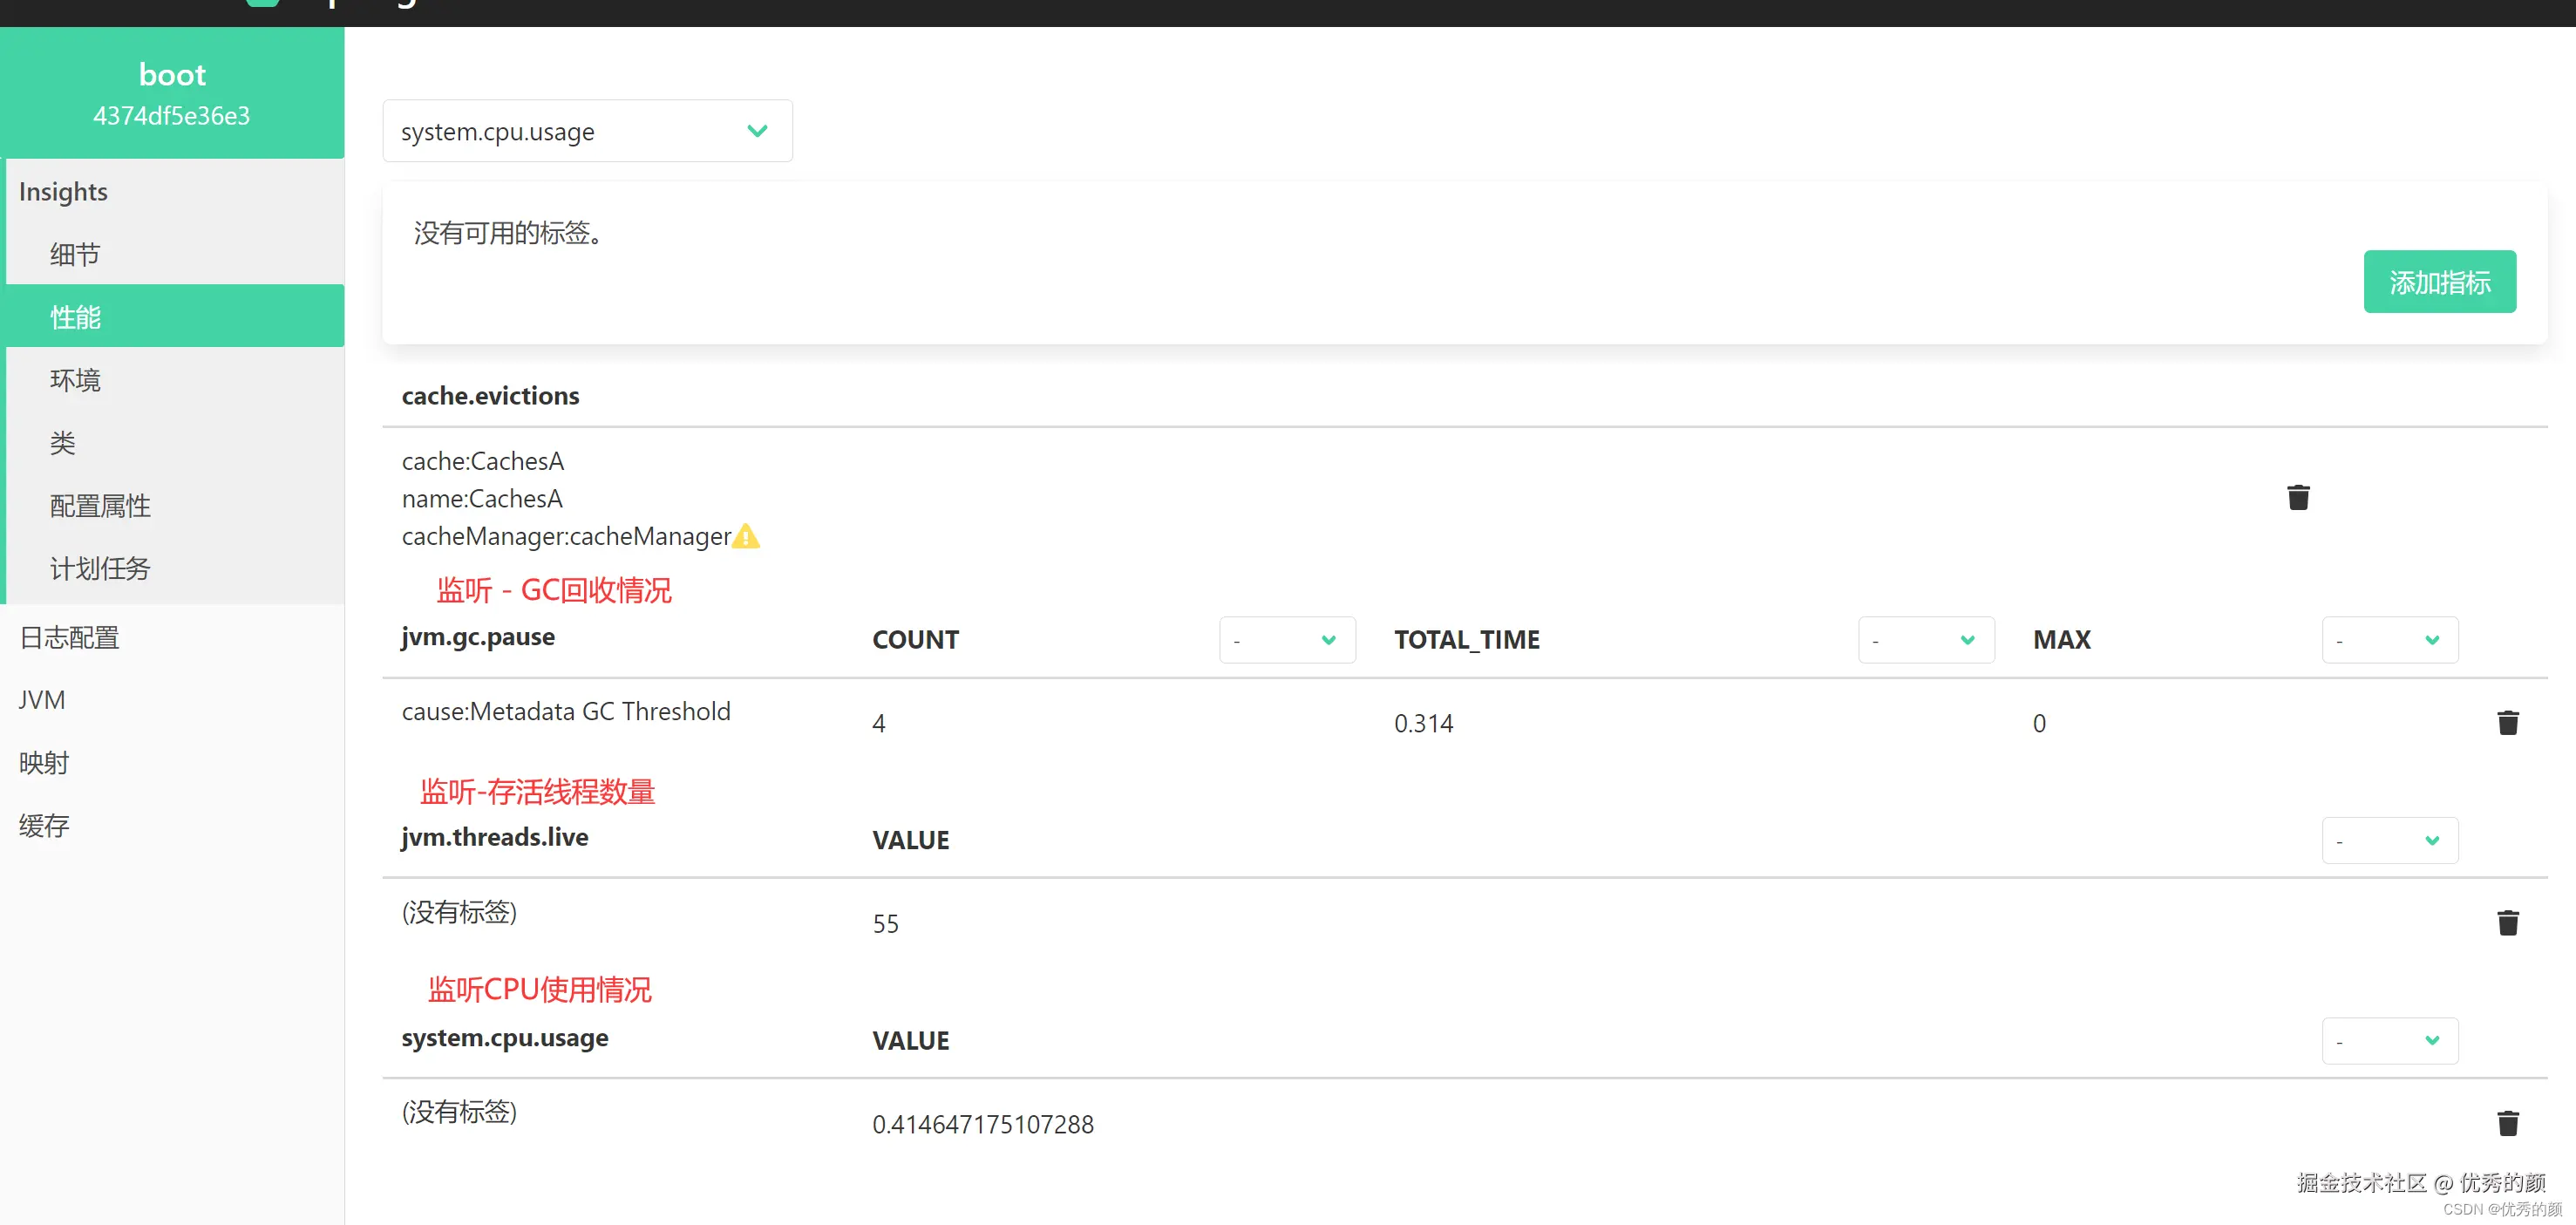Select the 环境 sidebar item

coord(75,380)
